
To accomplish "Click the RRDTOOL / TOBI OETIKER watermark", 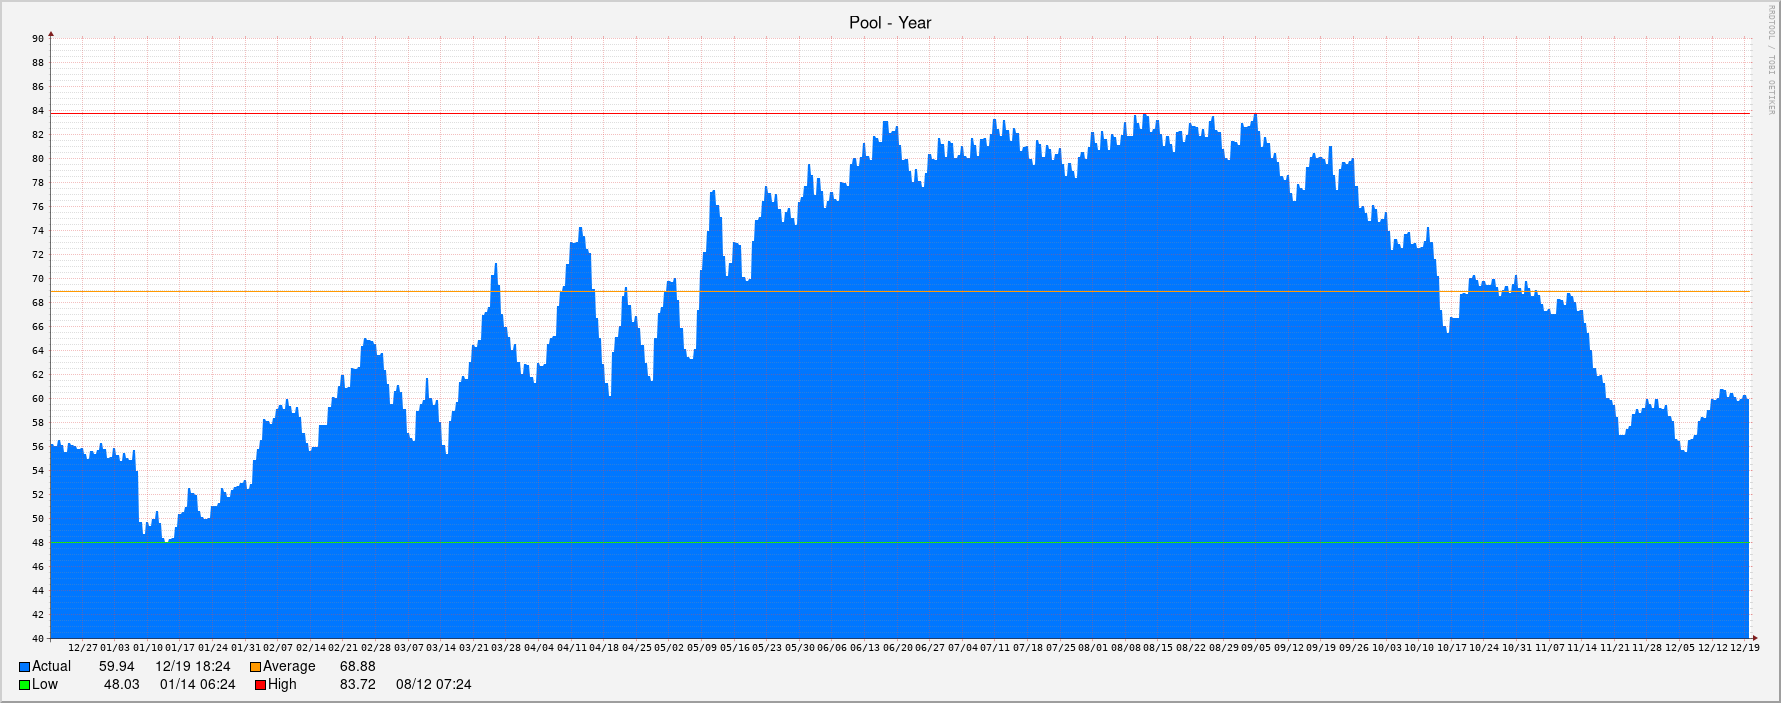I will (1771, 60).
